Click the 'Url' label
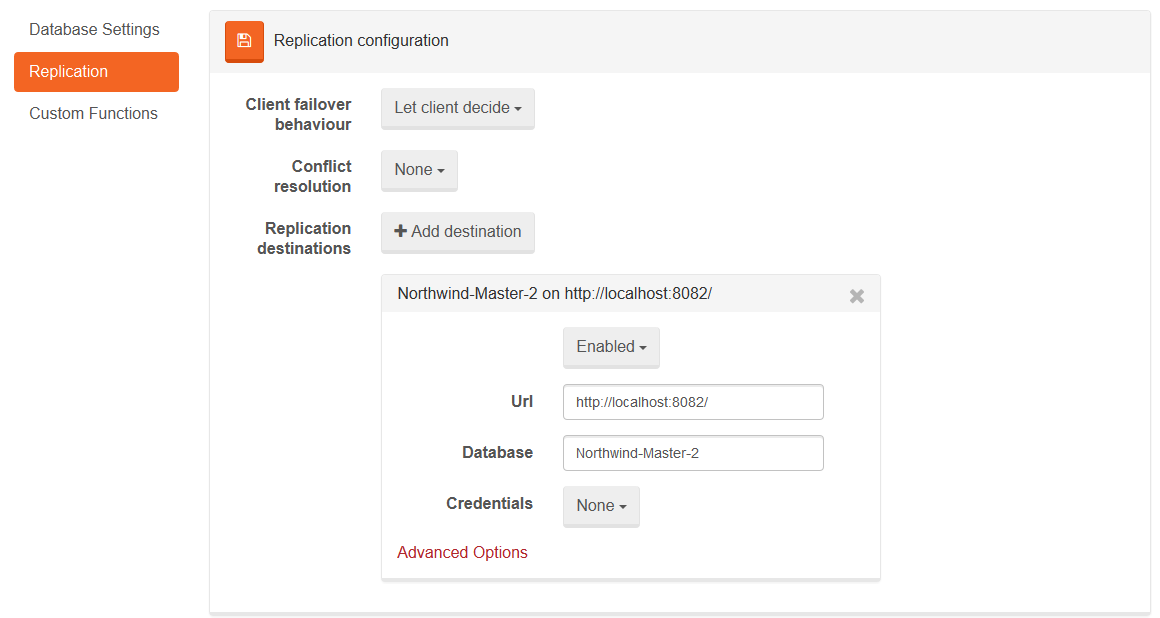 (522, 402)
